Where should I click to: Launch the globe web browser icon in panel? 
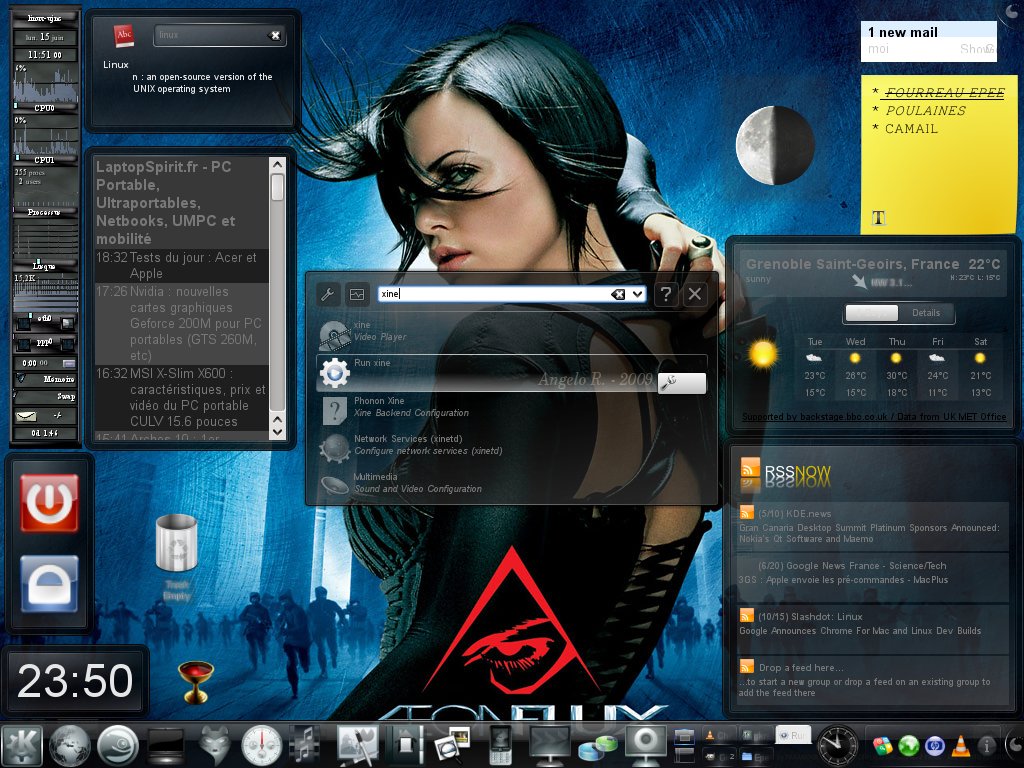click(x=70, y=745)
